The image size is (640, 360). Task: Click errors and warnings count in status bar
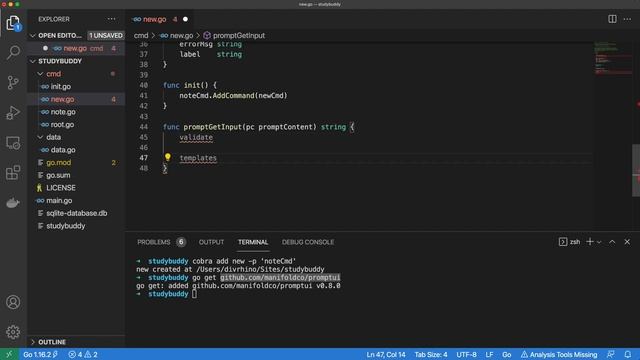tap(83, 354)
